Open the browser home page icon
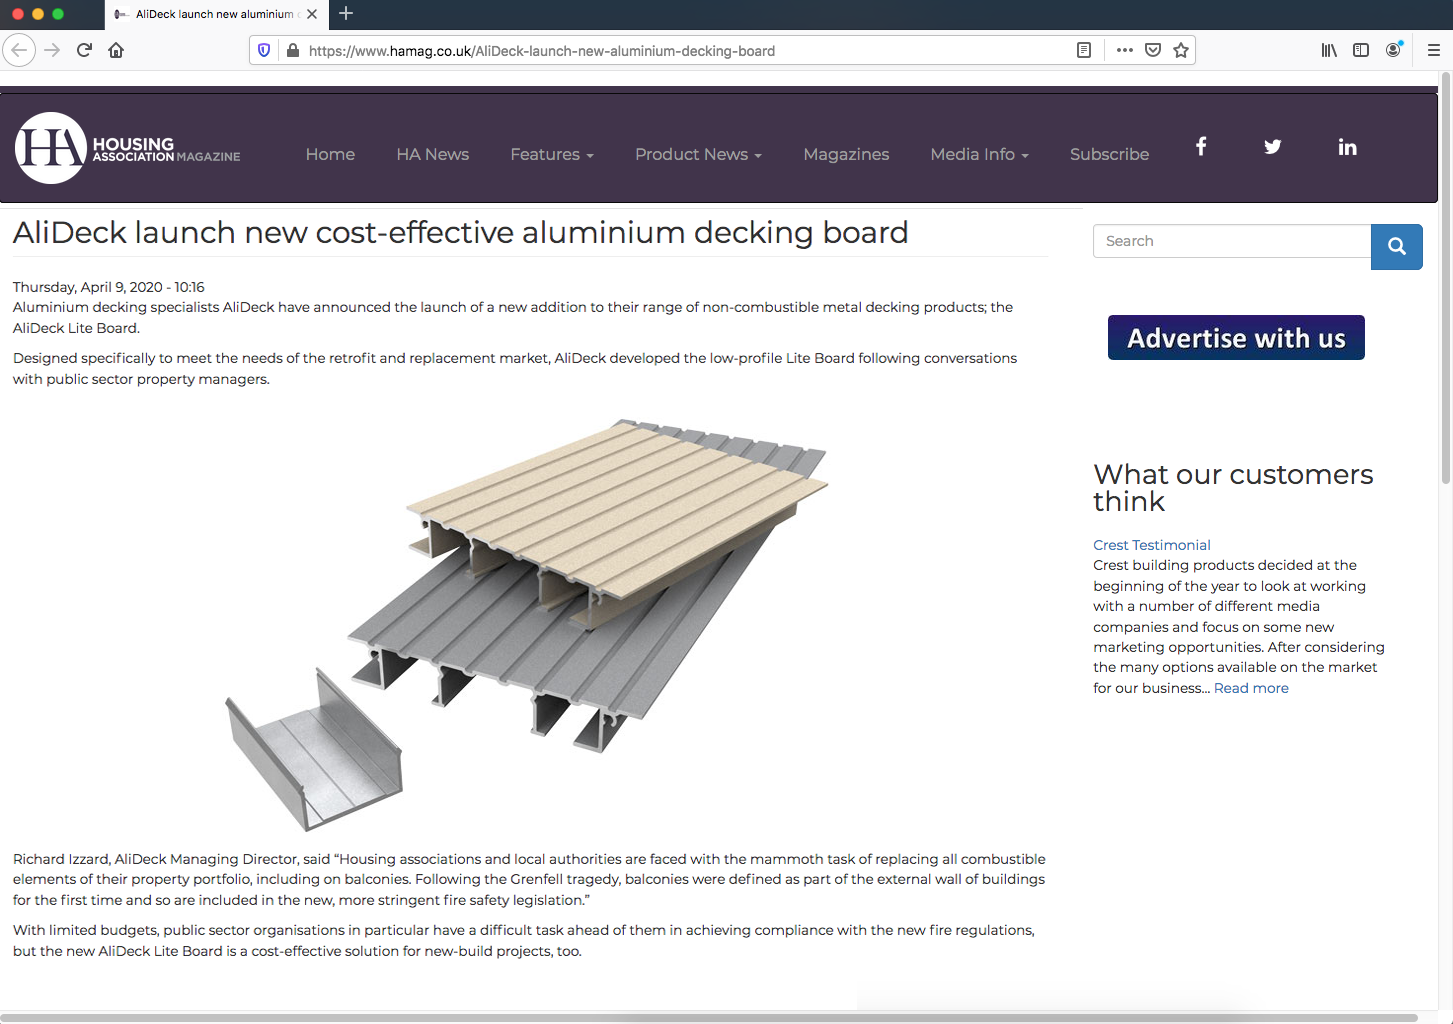Viewport: 1453px width, 1024px height. click(x=116, y=50)
